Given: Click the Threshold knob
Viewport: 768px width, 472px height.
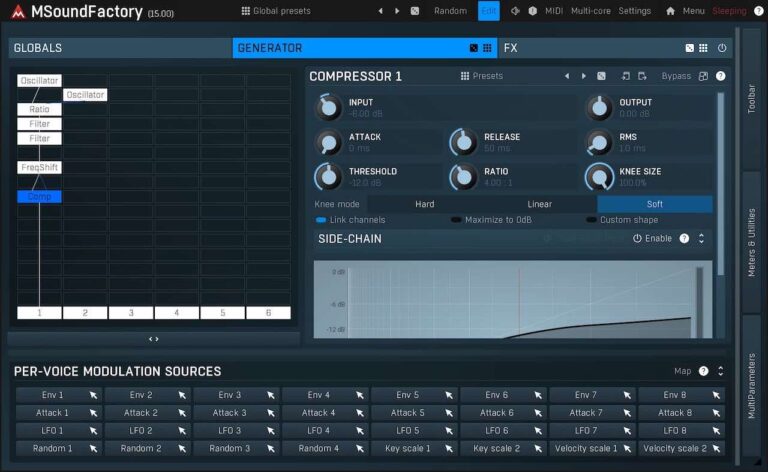Looking at the screenshot, I should pos(327,177).
